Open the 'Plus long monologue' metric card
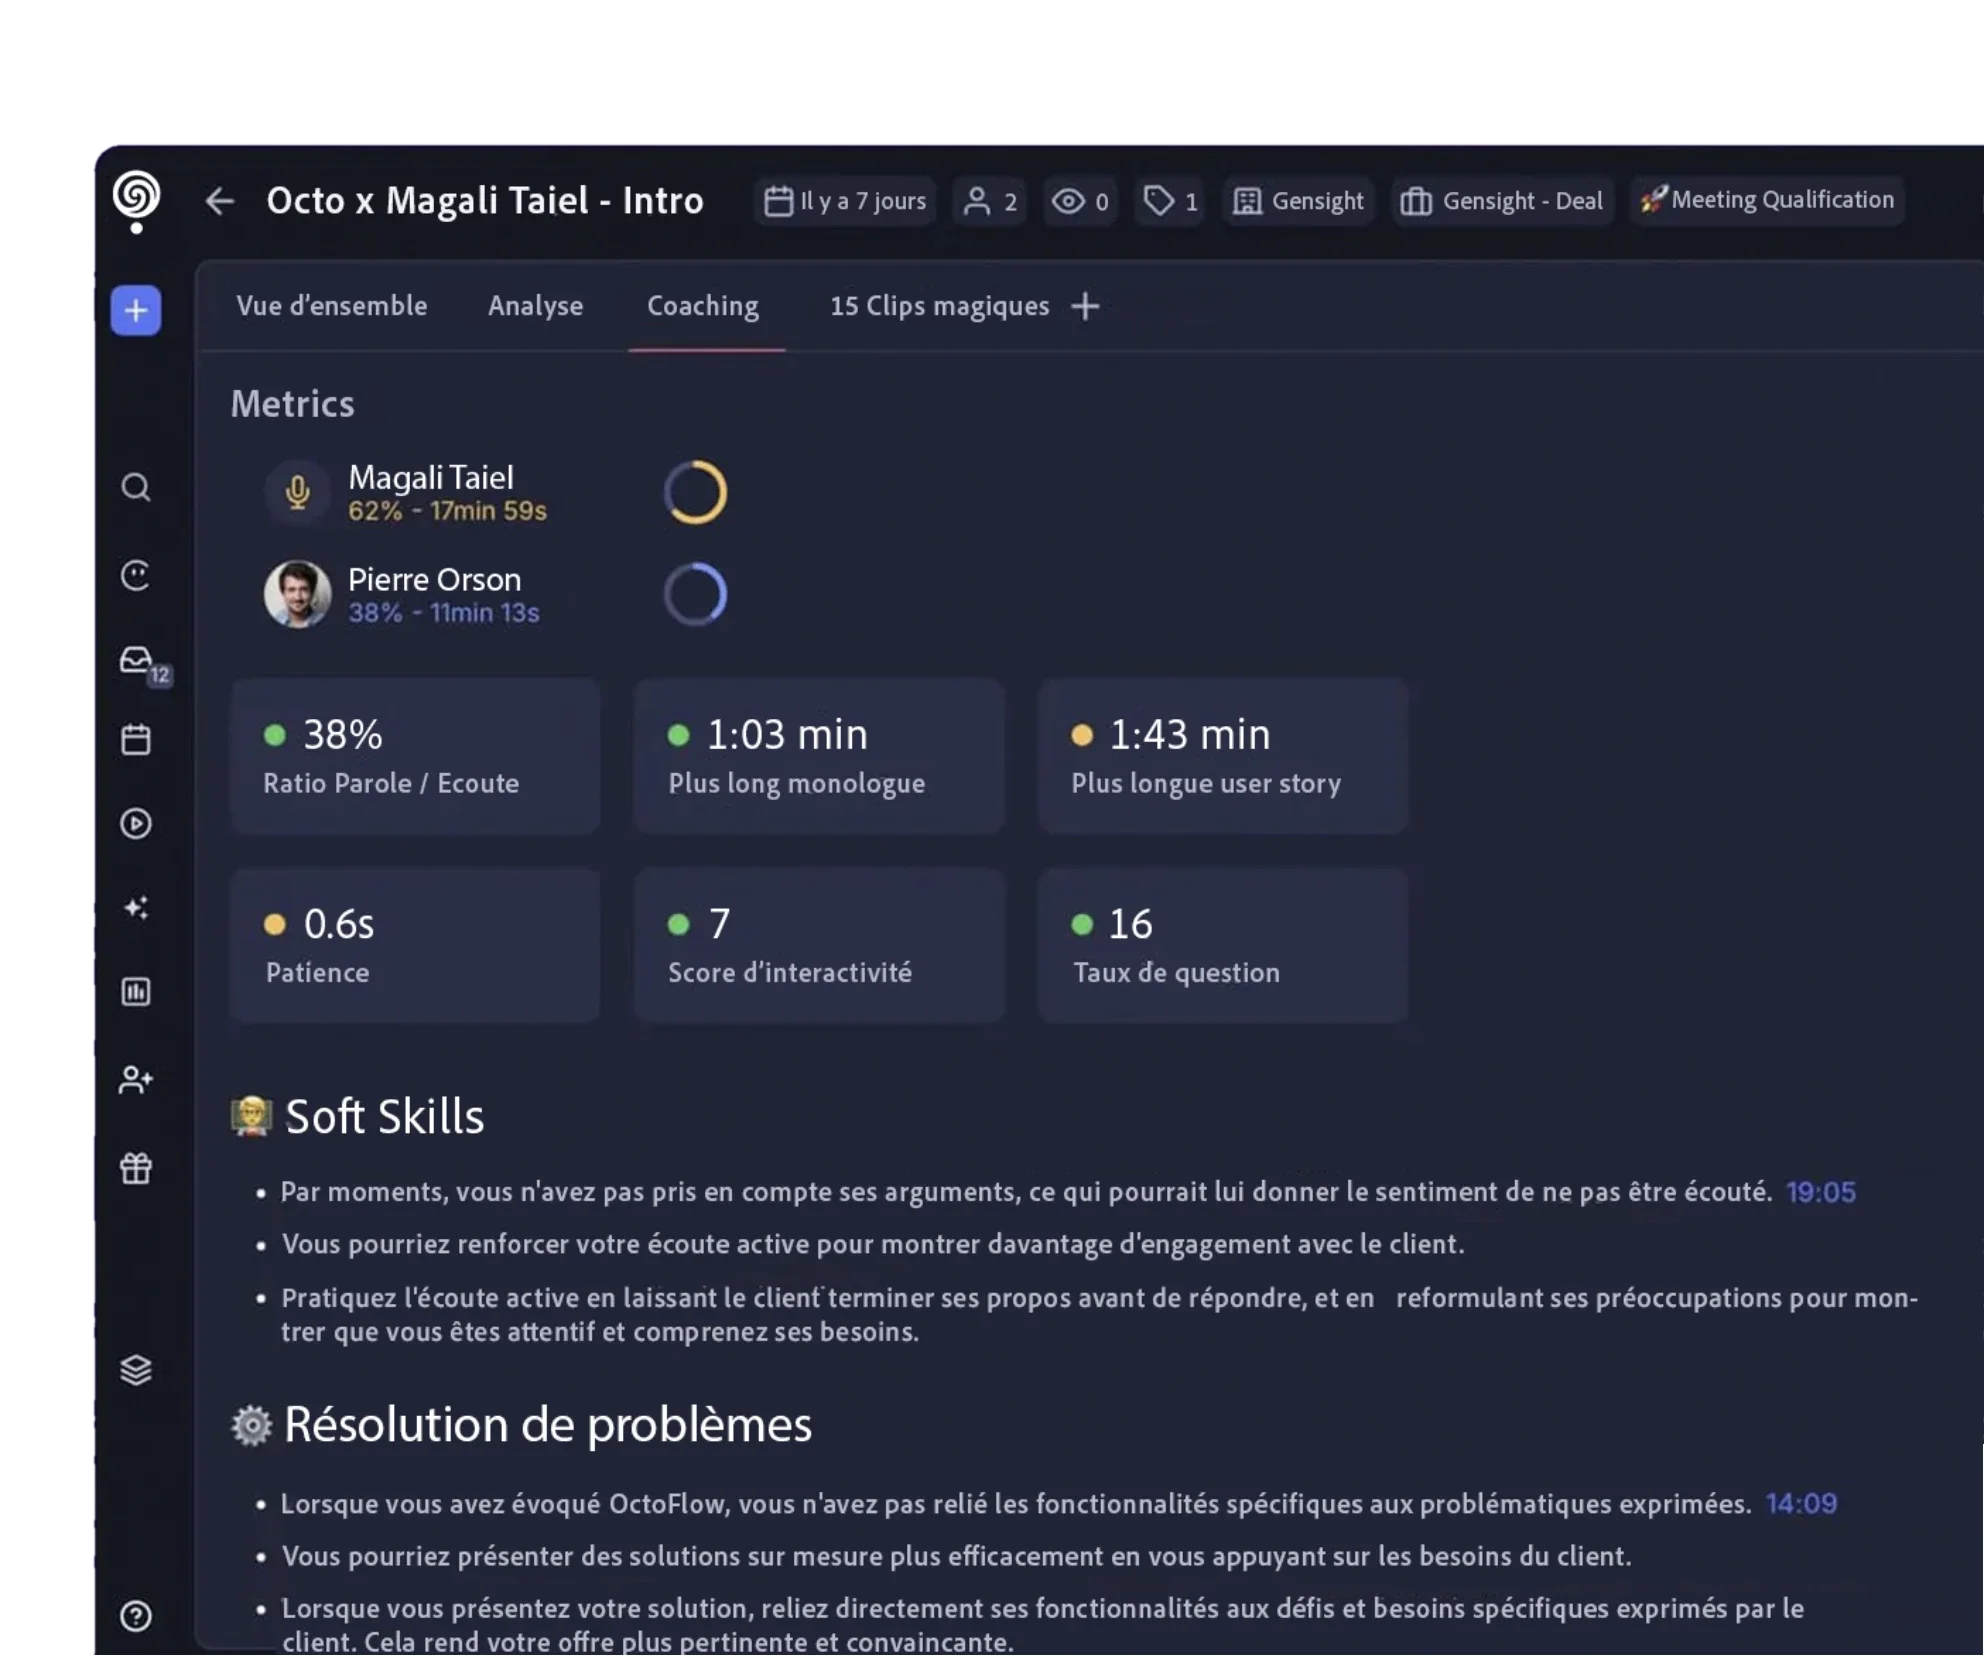Screen dimensions: 1984x1656 (819, 756)
